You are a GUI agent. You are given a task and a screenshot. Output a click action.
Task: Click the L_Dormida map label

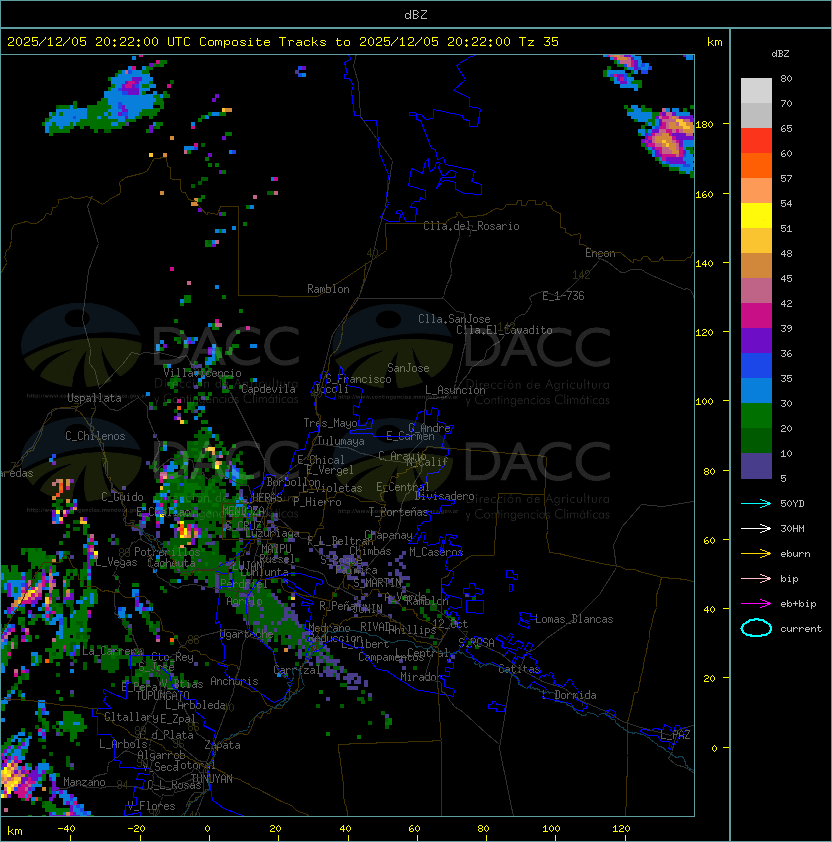click(x=569, y=695)
